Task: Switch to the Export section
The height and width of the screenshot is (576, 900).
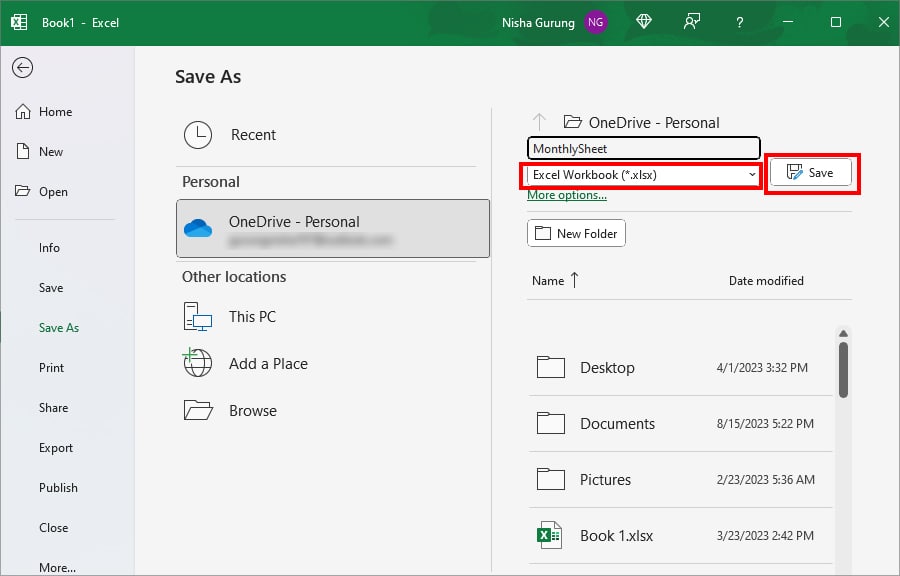Action: tap(55, 447)
